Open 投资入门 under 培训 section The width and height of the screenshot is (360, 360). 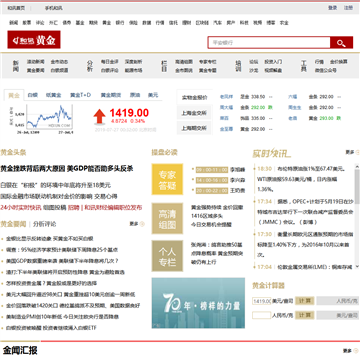[x=273, y=62]
